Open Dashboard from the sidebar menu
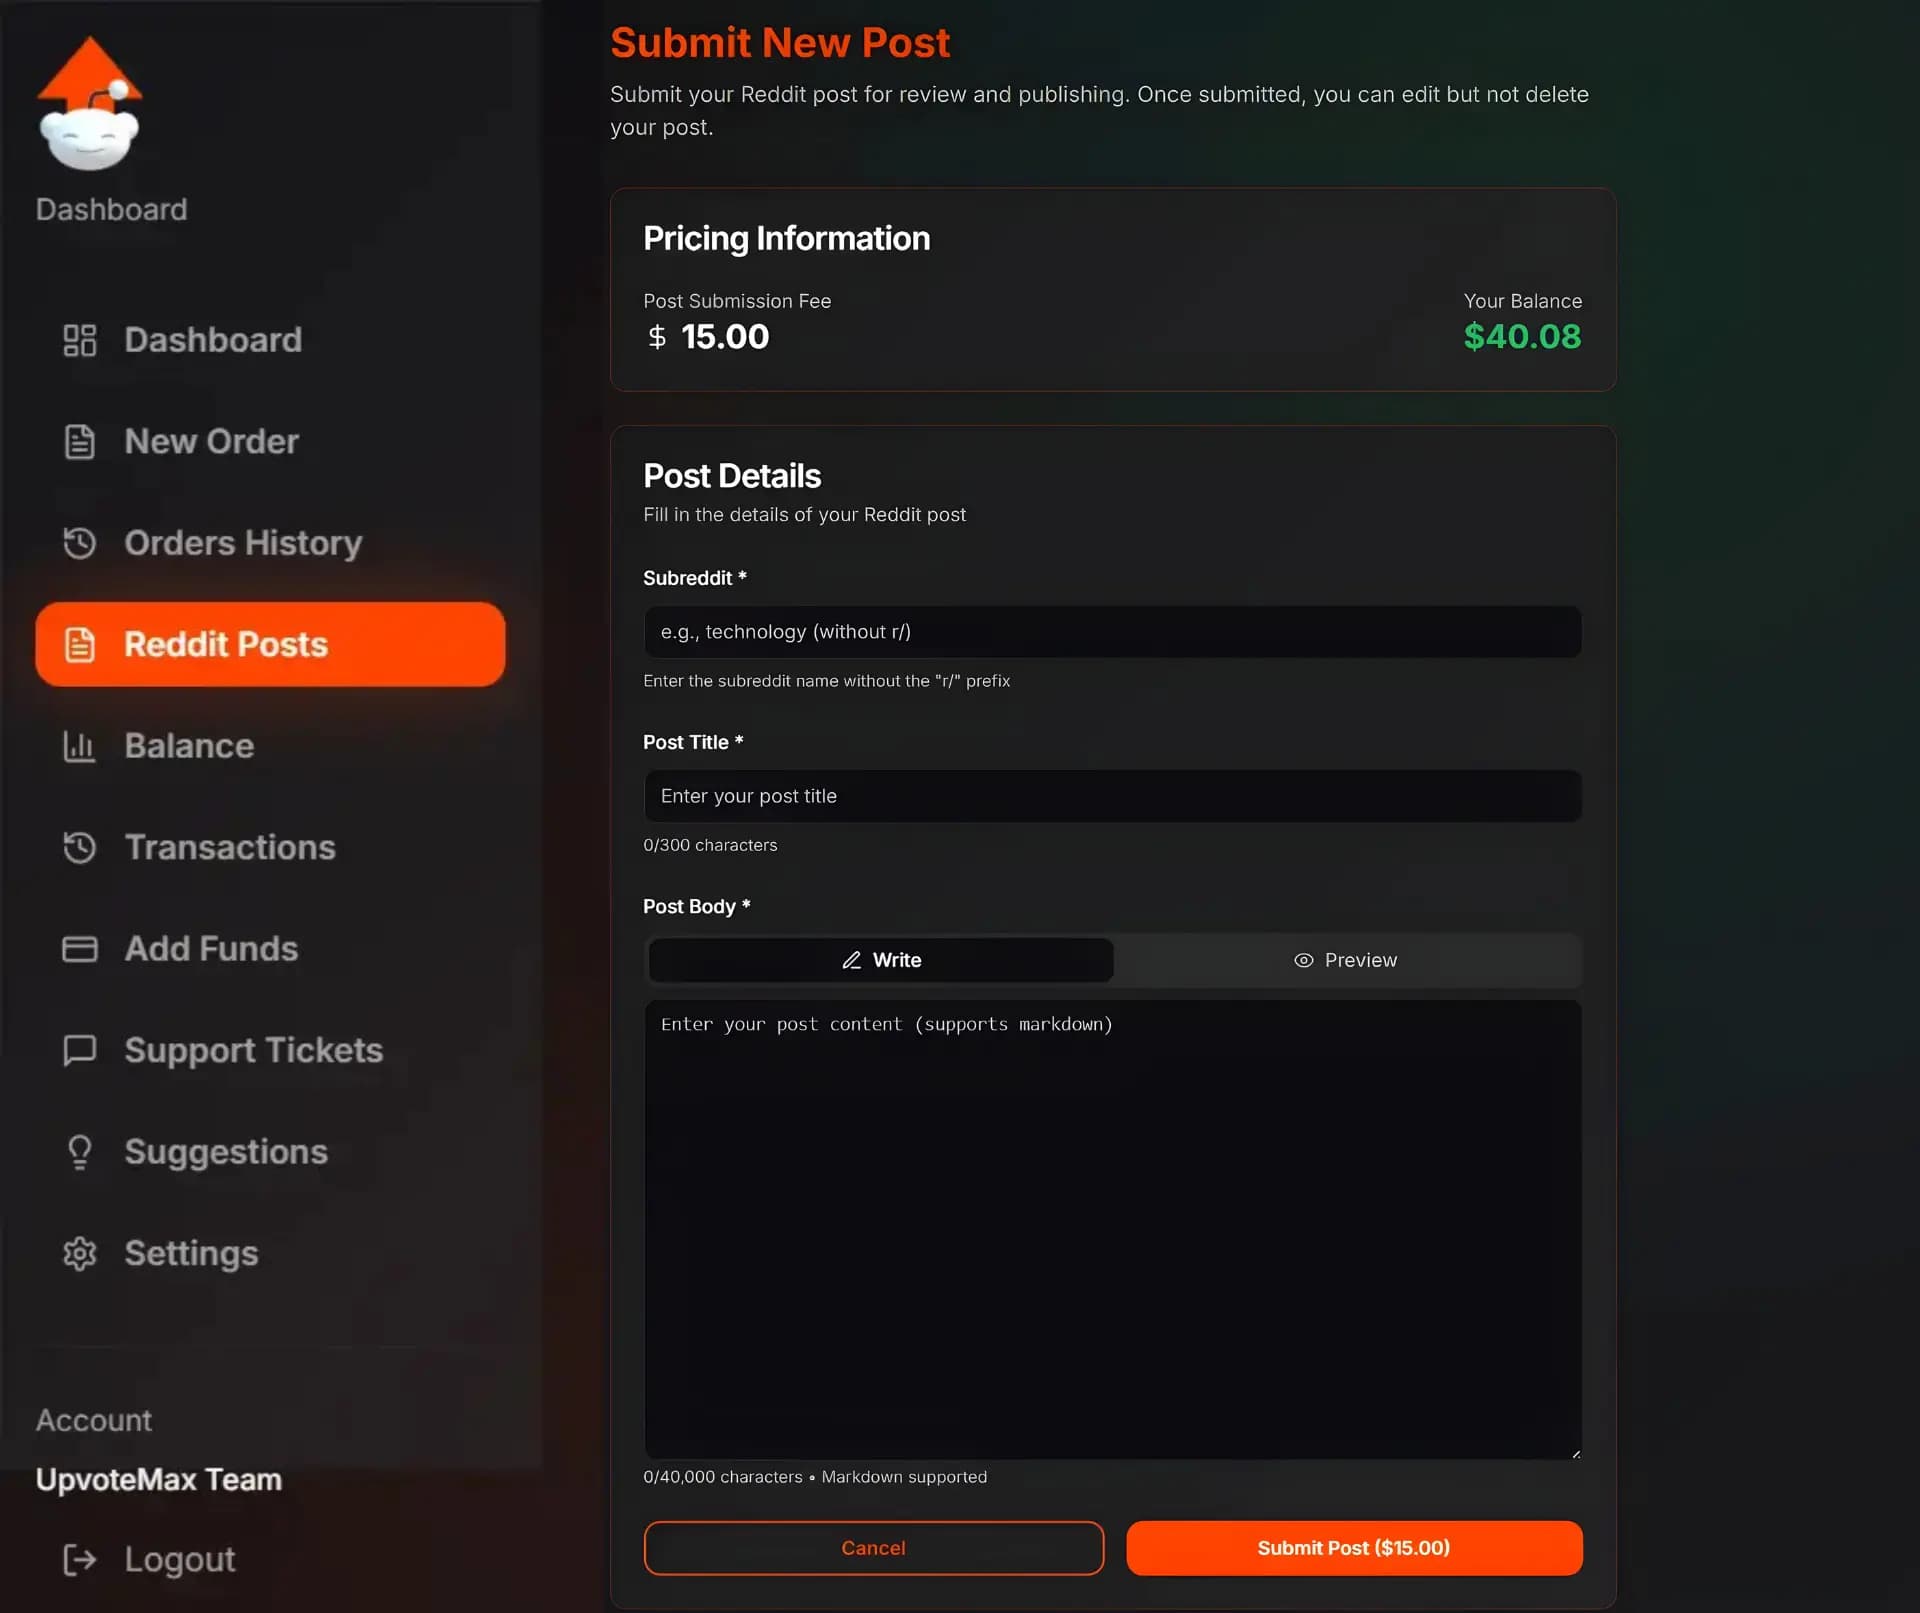1920x1613 pixels. click(270, 340)
